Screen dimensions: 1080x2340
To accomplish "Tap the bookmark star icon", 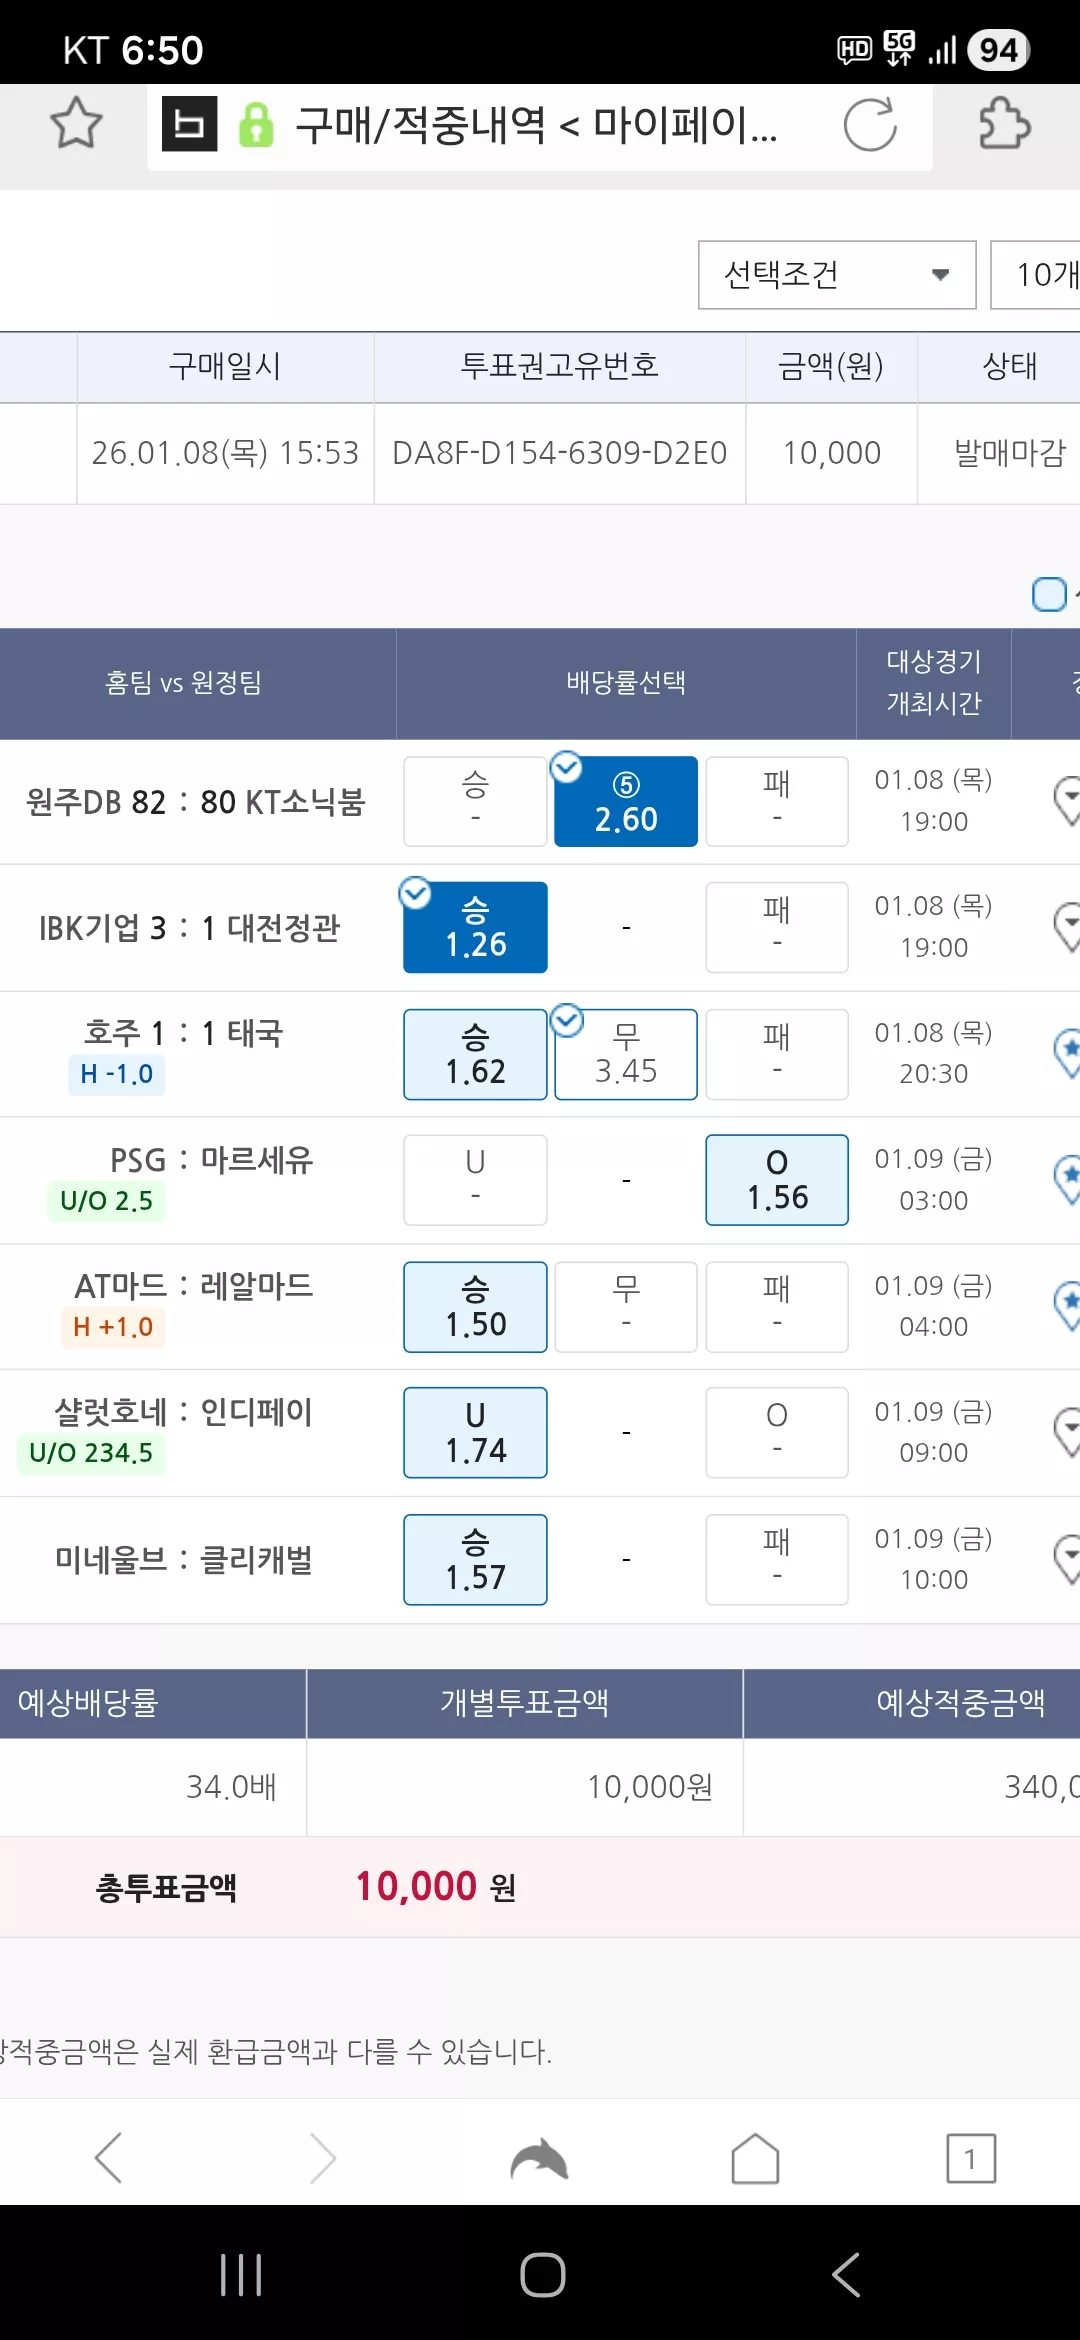I will pos(76,124).
